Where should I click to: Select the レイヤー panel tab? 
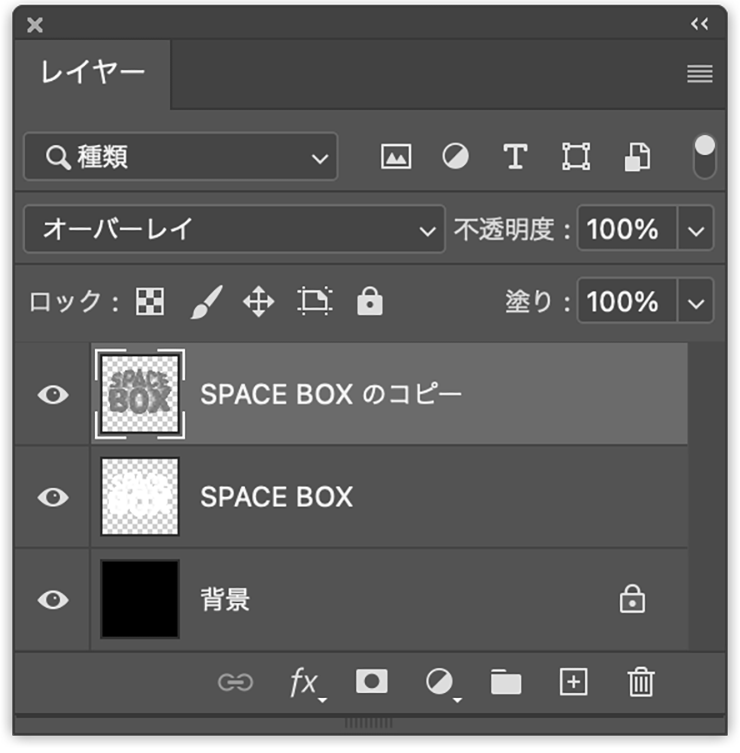93,73
